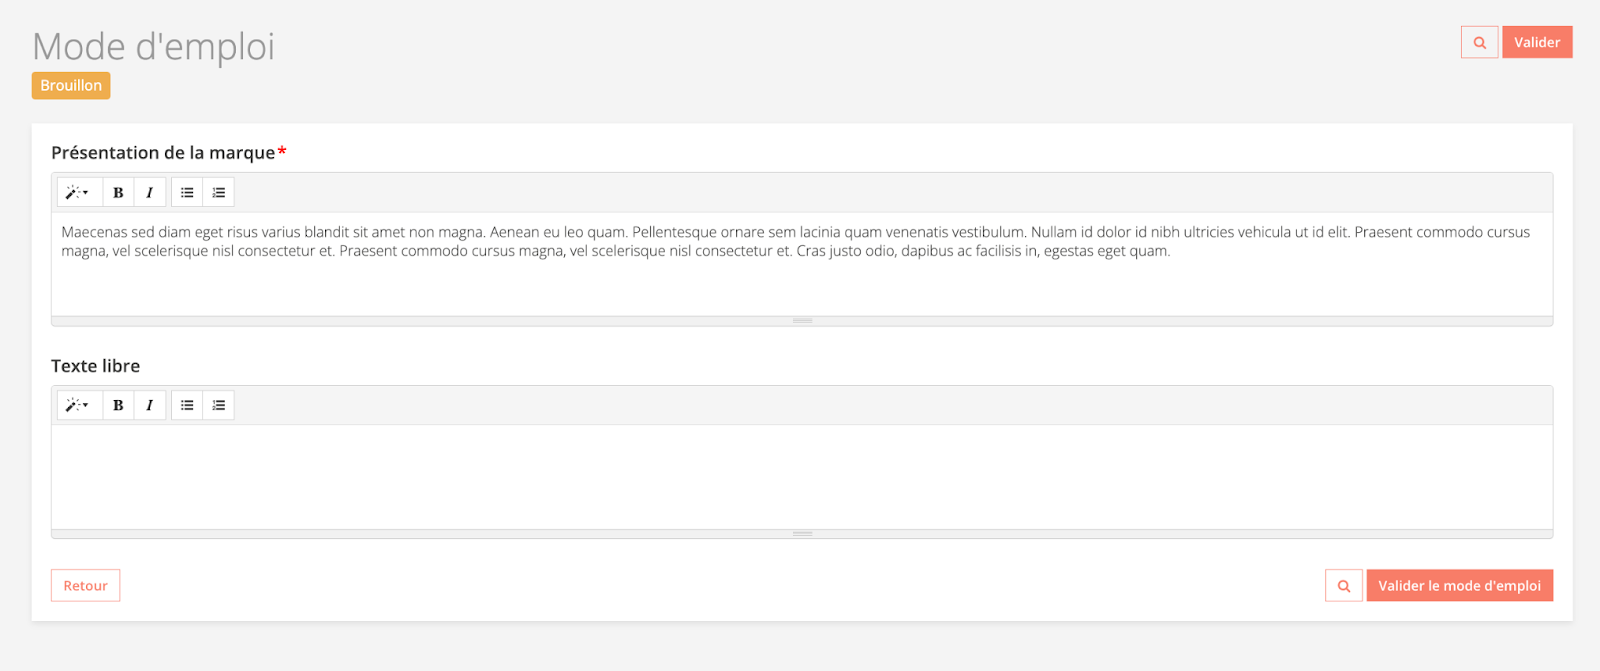Insert numbered list in Texte libre editor
This screenshot has height=671, width=1600.
click(x=219, y=405)
